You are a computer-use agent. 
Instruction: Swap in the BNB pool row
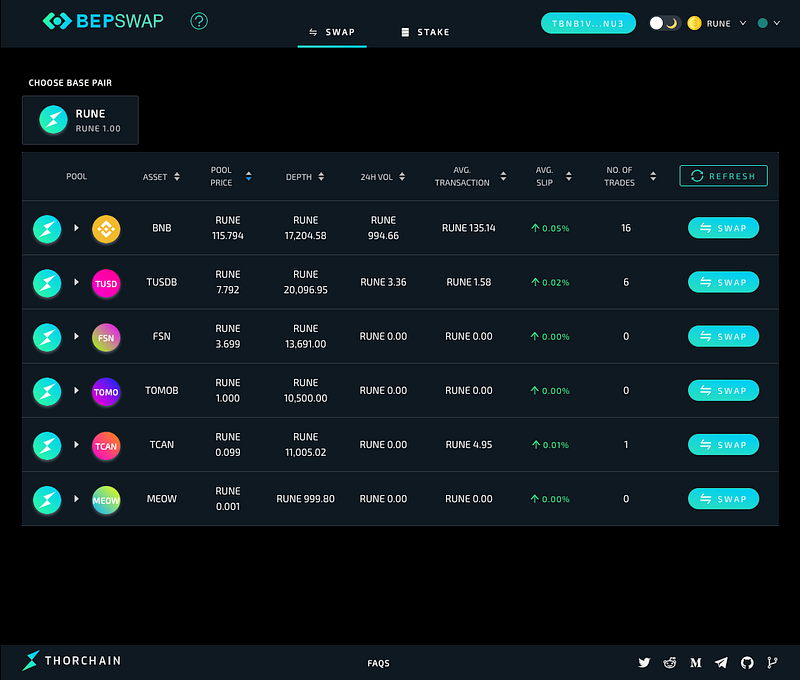click(723, 228)
